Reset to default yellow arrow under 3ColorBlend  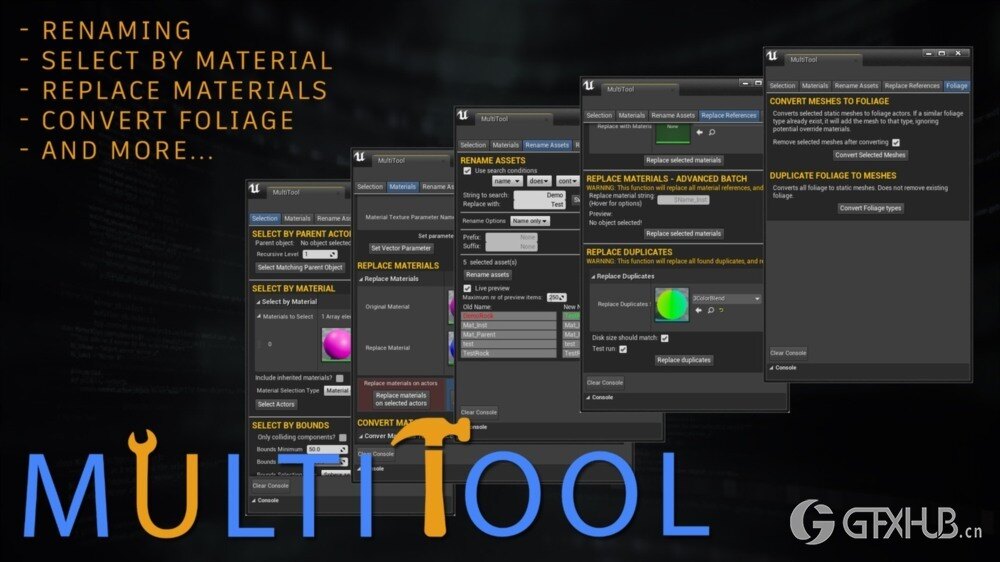pos(721,310)
